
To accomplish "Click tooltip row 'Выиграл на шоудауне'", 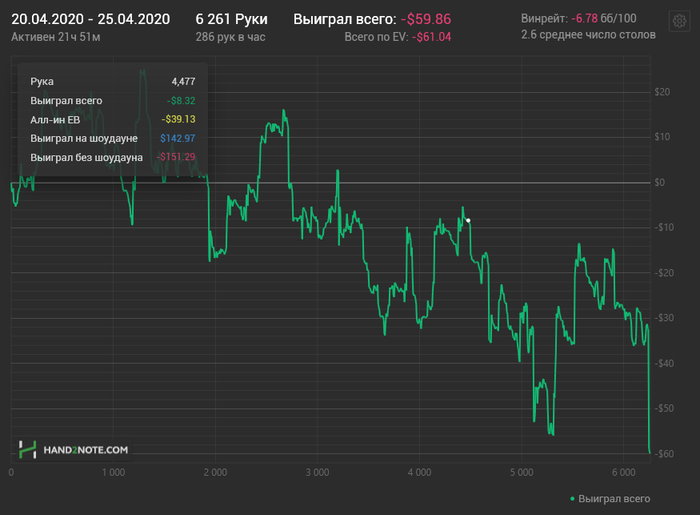I will click(112, 138).
